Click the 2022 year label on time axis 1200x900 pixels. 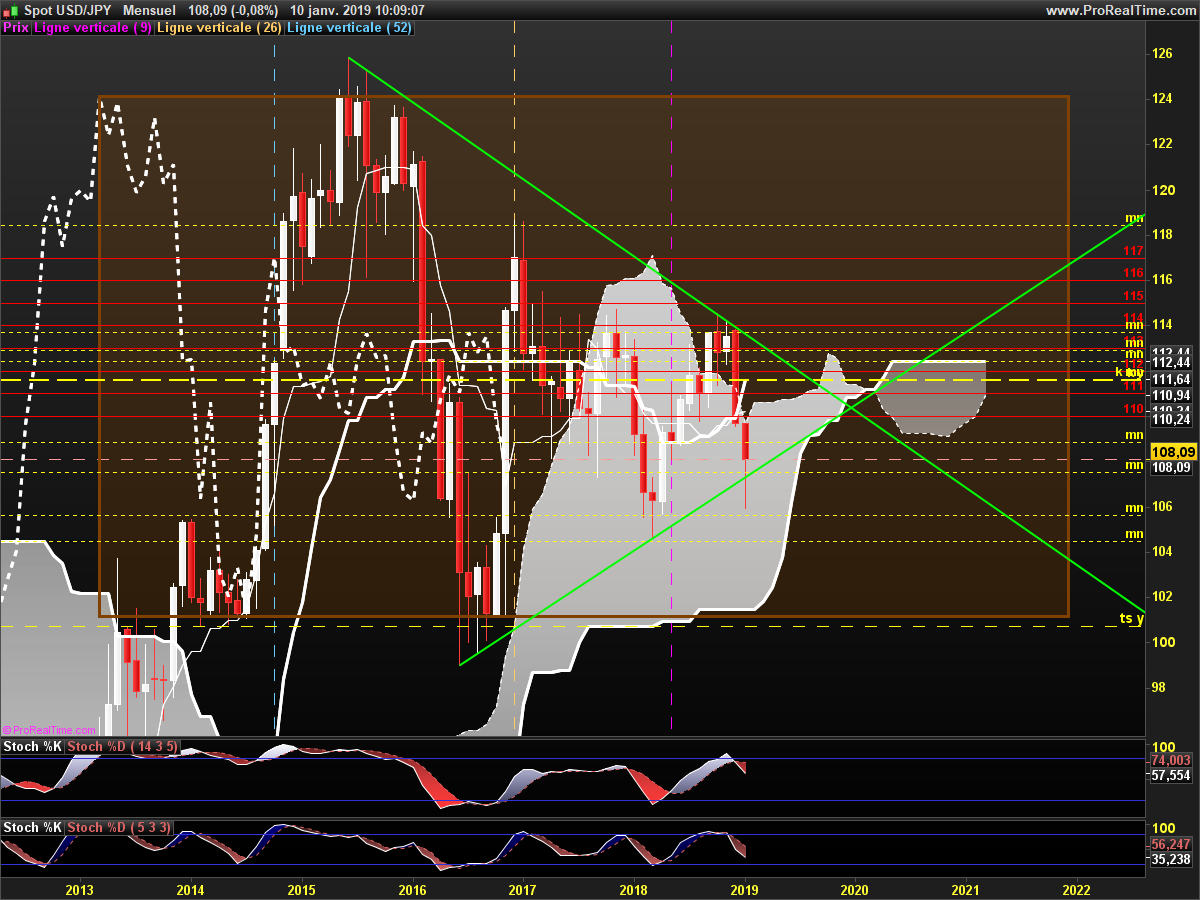(x=1077, y=889)
